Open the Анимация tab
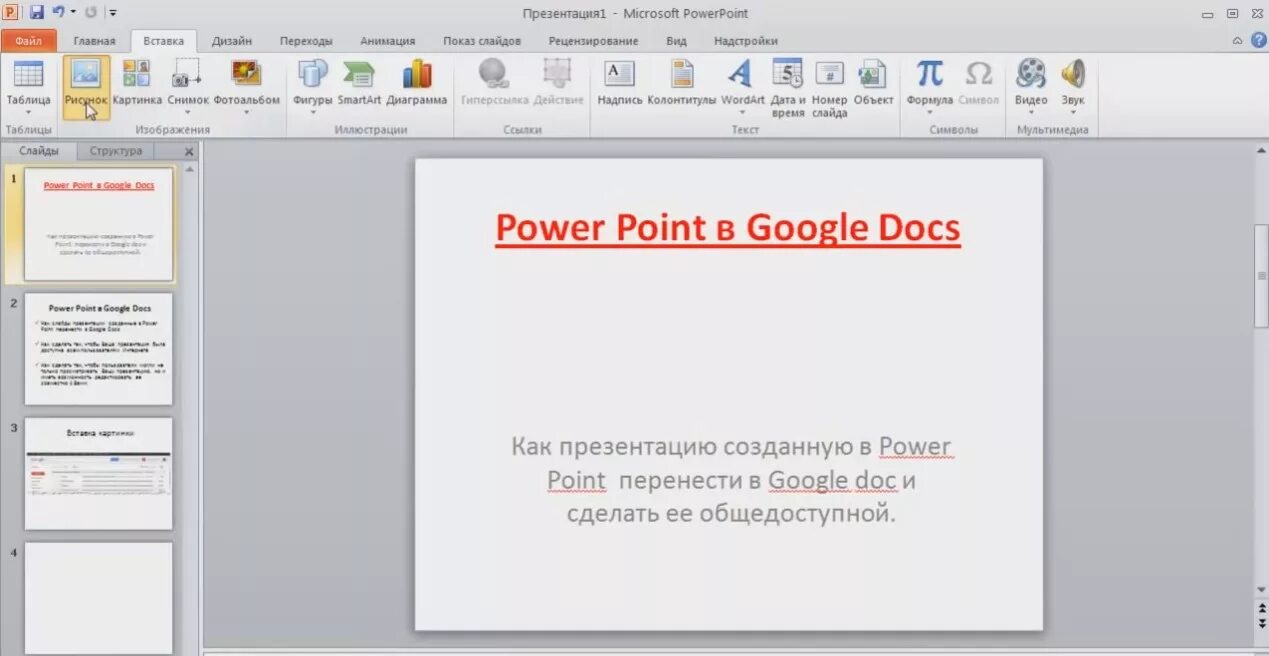The height and width of the screenshot is (656, 1269). [x=388, y=41]
